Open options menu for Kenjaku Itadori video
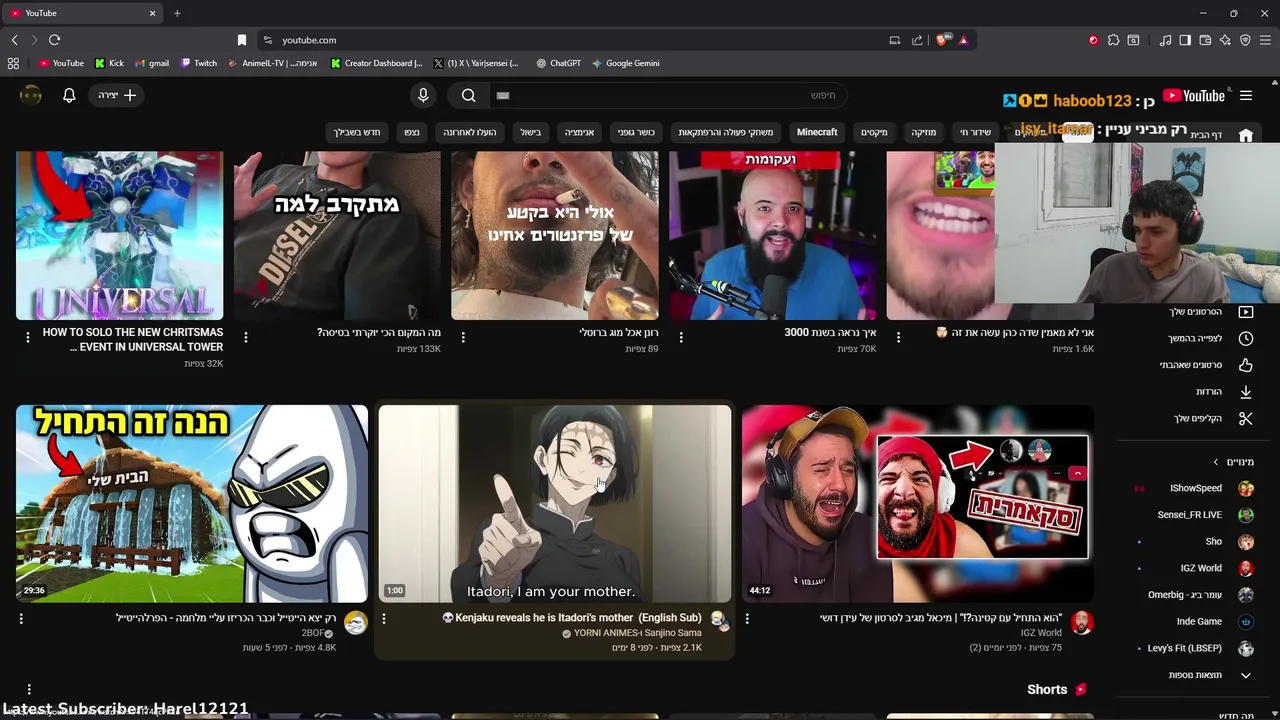Image resolution: width=1280 pixels, height=720 pixels. pos(383,619)
